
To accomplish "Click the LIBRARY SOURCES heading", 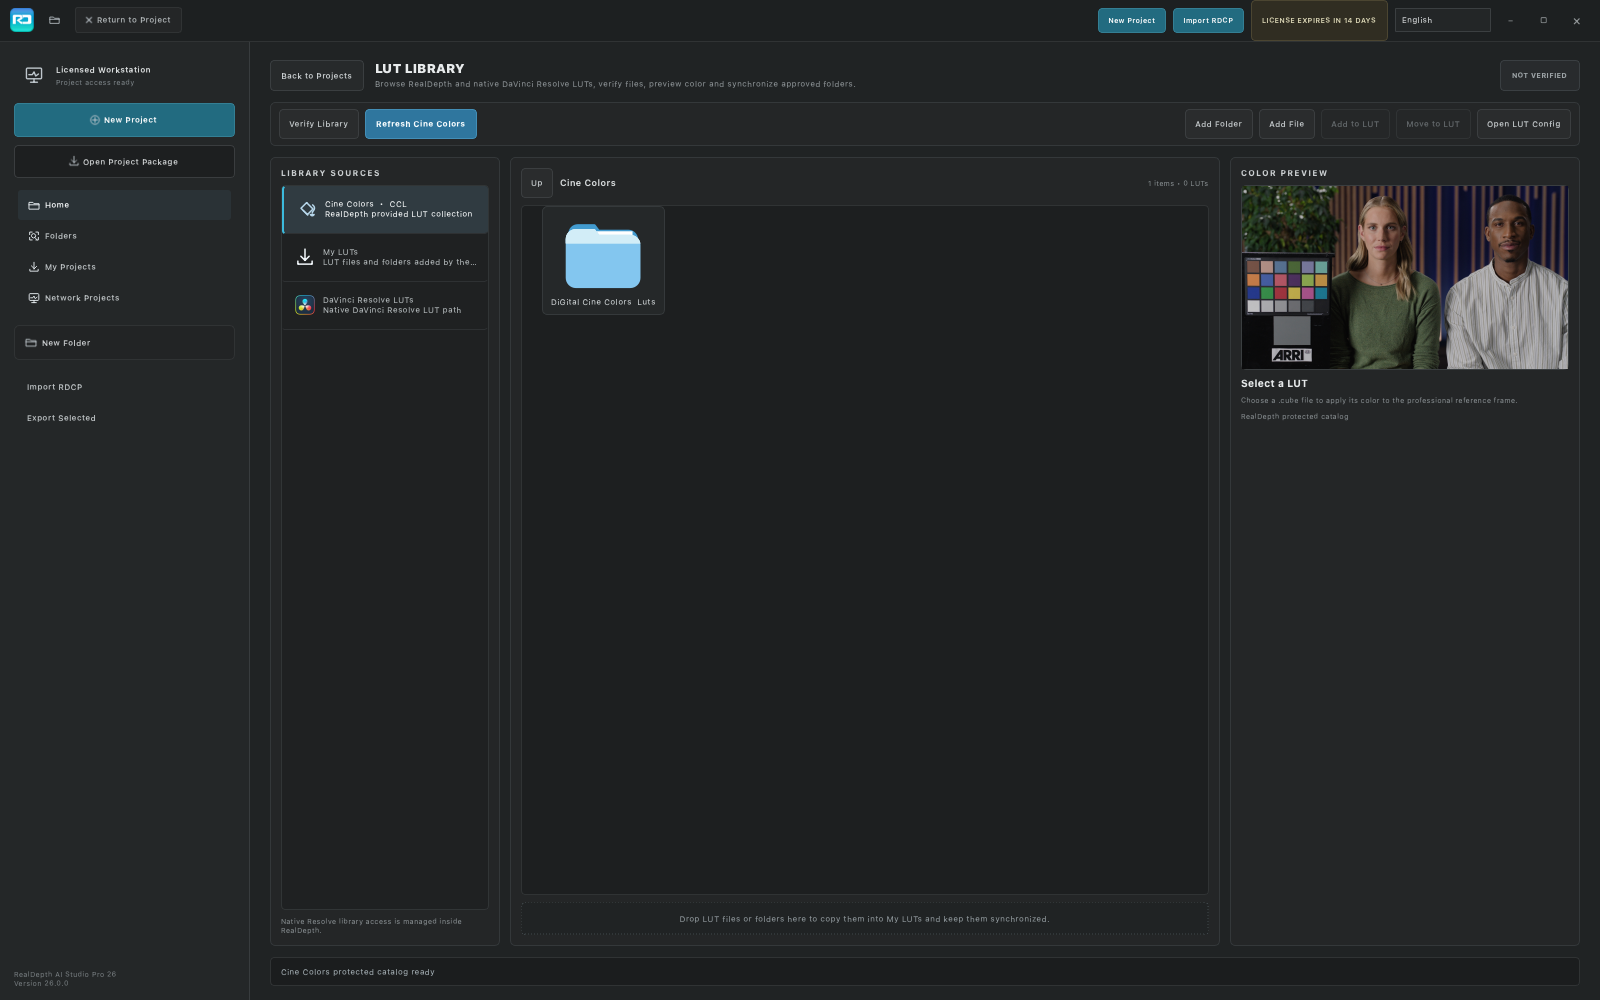I will [331, 173].
